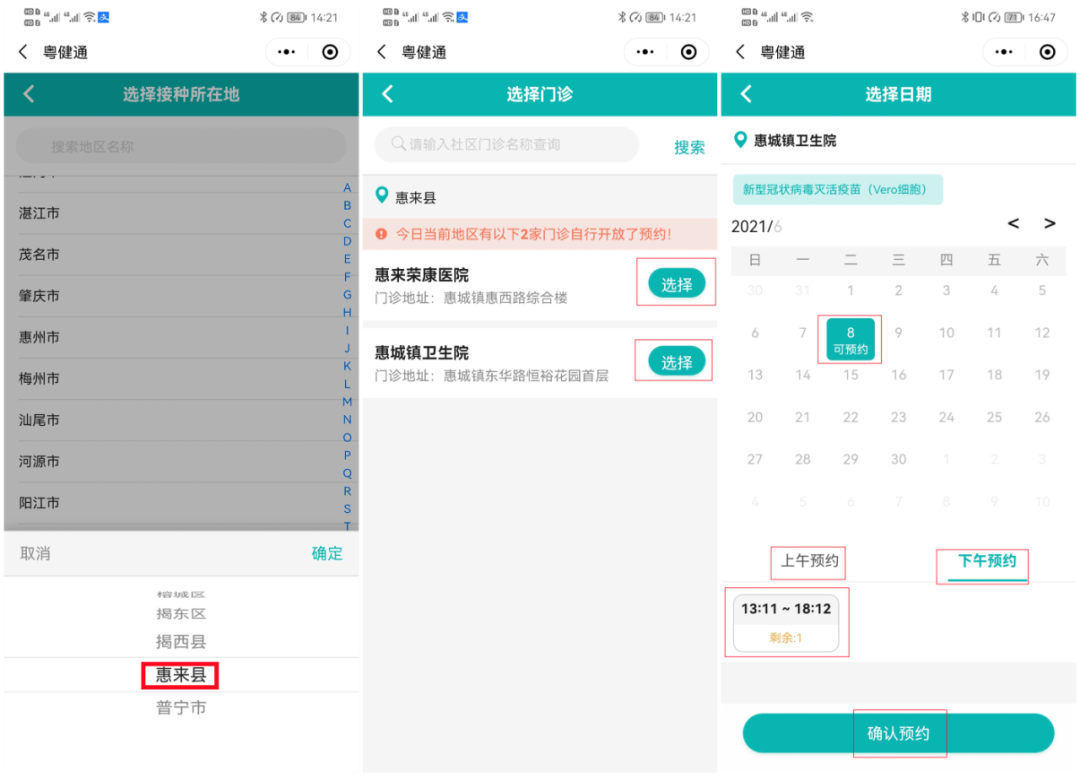The width and height of the screenshot is (1080, 776).
Task: Select 惠来荣康医院 clinic
Action: click(676, 284)
